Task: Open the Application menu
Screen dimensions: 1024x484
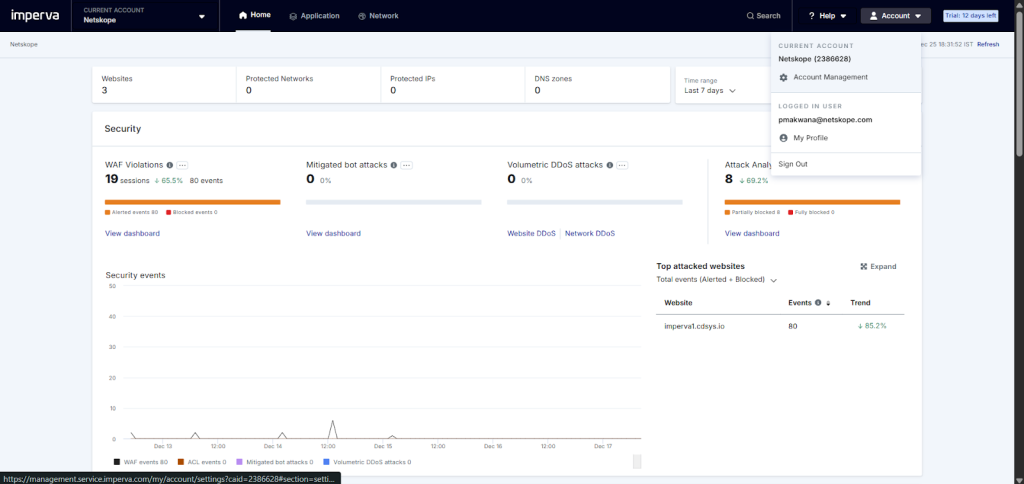Action: tap(314, 16)
